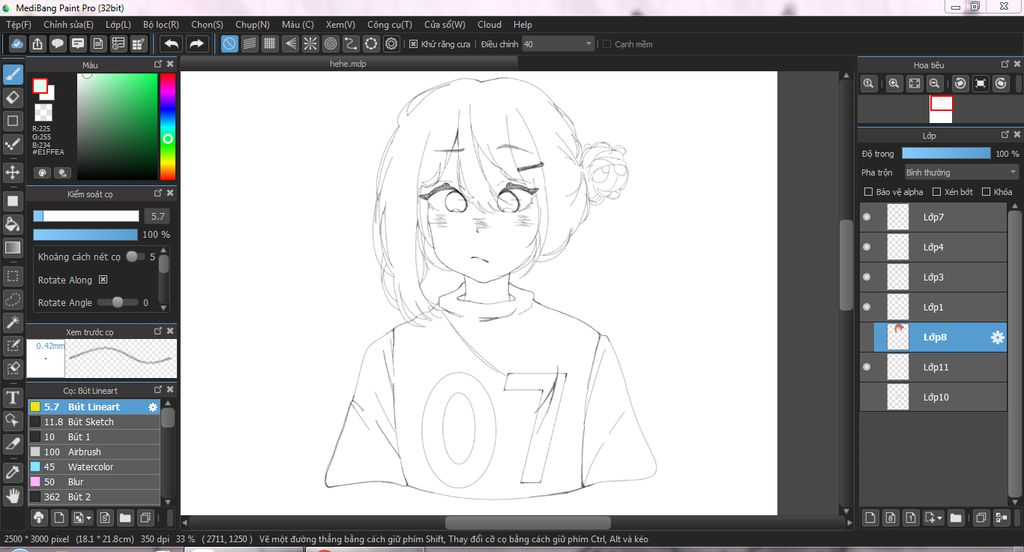This screenshot has height=552, width=1024.
Task: Select the Lasso tool
Action: (x=12, y=299)
